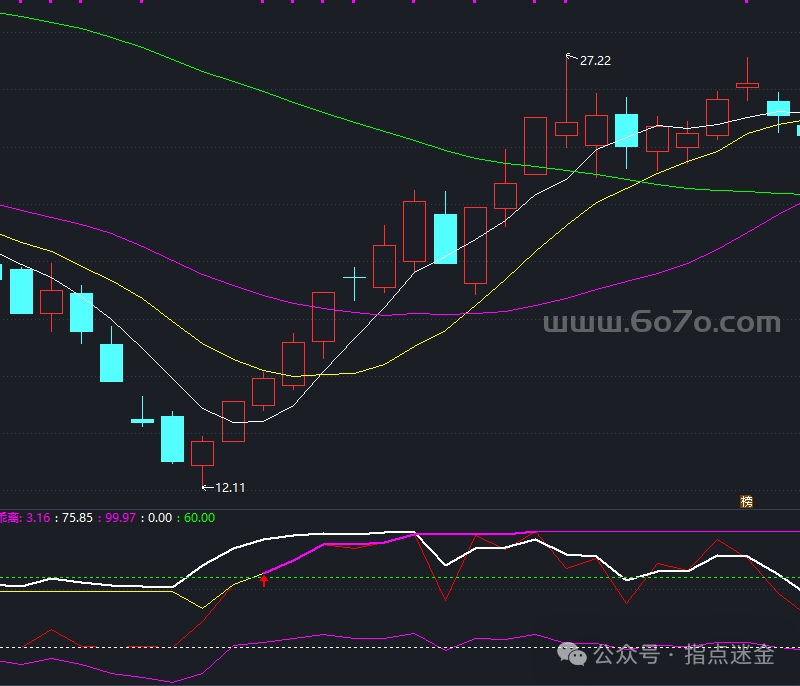The image size is (800, 686).
Task: Select the lowest red candle above 12.11
Action: pyautogui.click(x=203, y=453)
